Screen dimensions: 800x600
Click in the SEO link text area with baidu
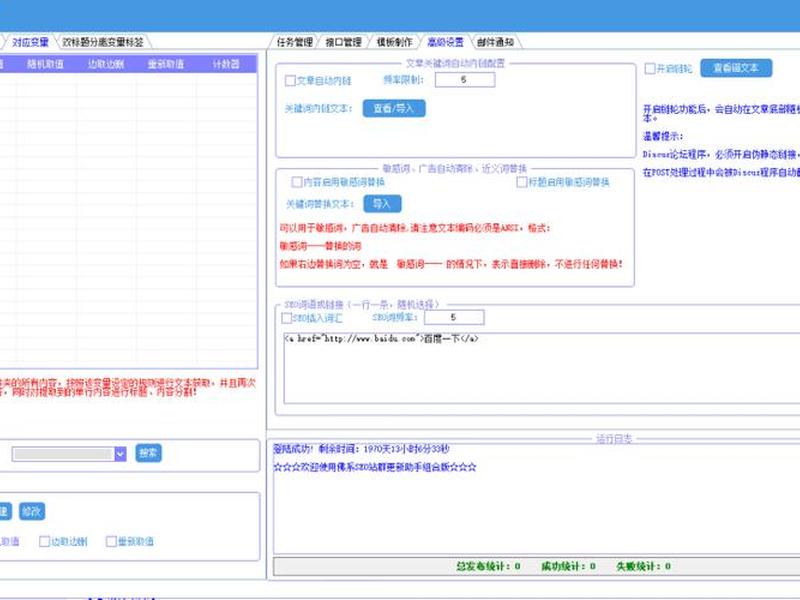point(541,368)
